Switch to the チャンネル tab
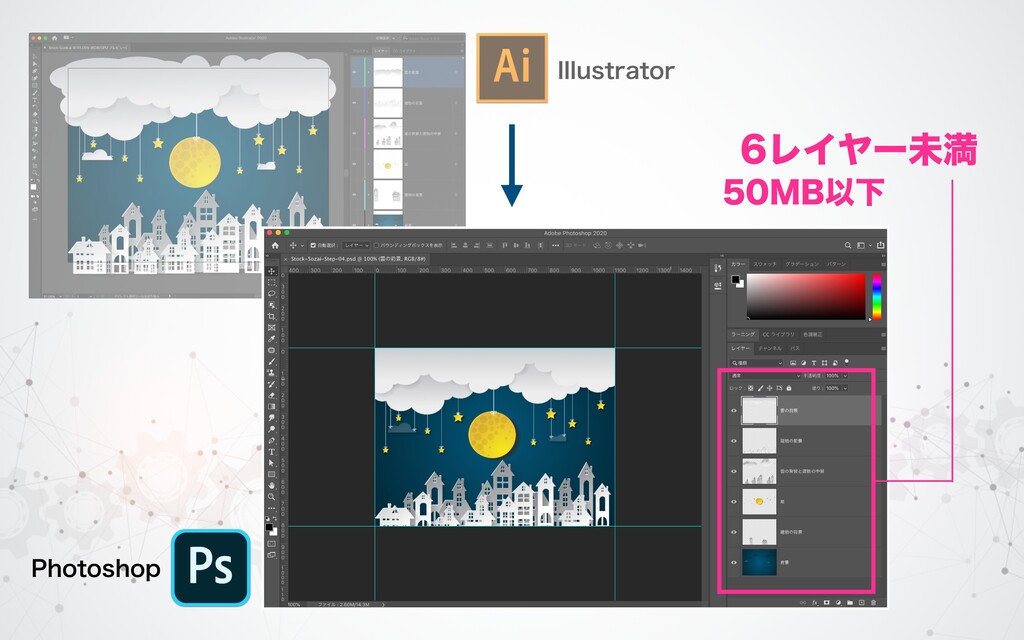The image size is (1024, 640). [x=770, y=349]
